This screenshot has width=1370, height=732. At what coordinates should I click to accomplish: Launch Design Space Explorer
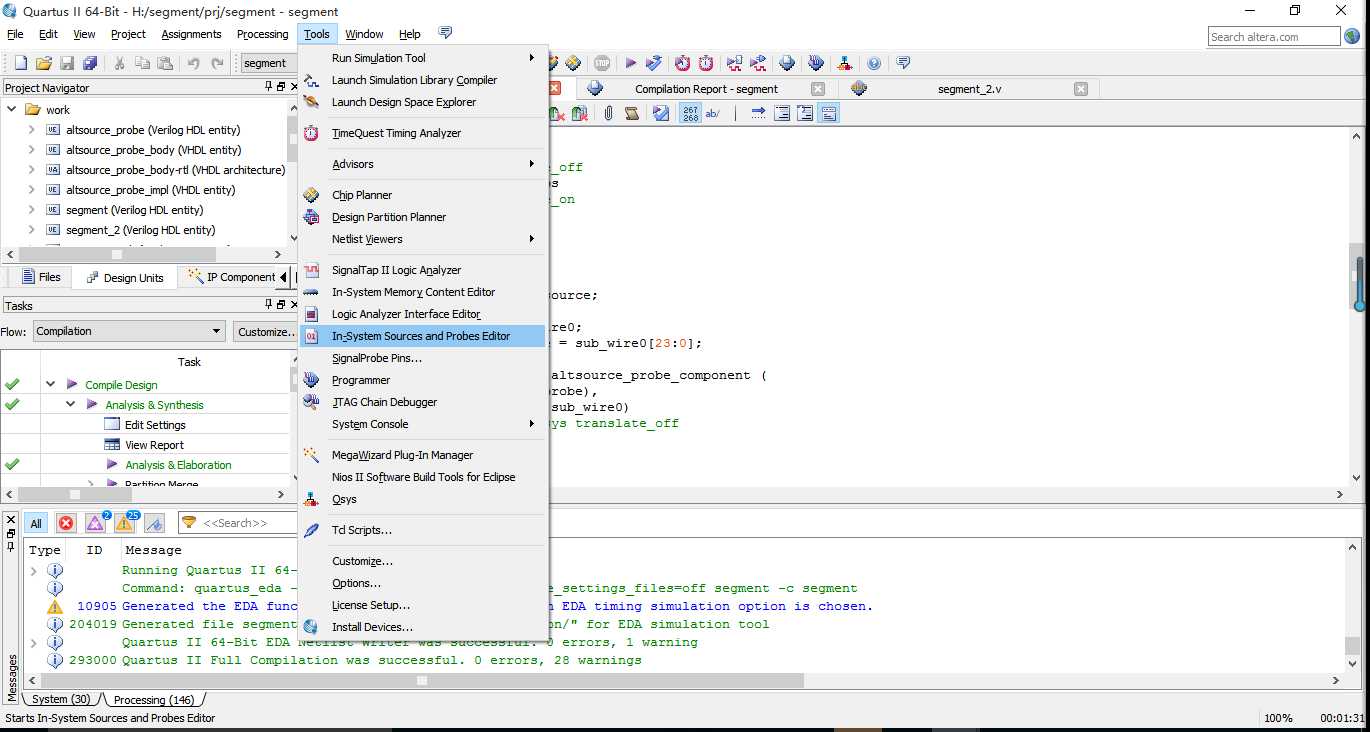pyautogui.click(x=404, y=102)
